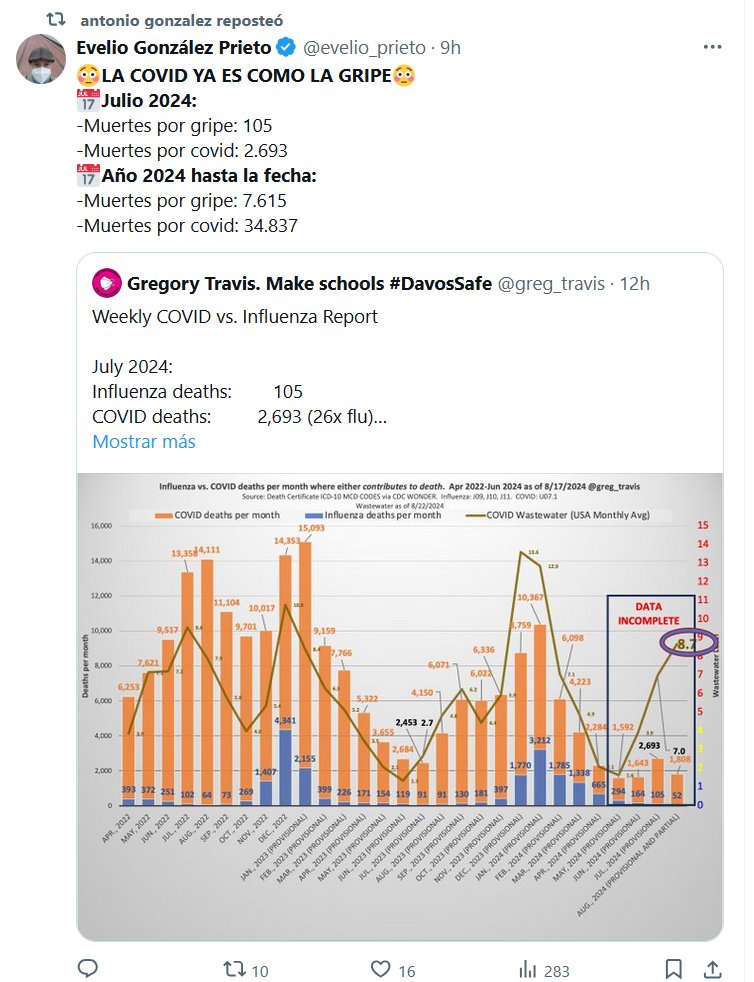The width and height of the screenshot is (754, 982).
Task: Open the three-dot more options menu
Action: click(712, 47)
